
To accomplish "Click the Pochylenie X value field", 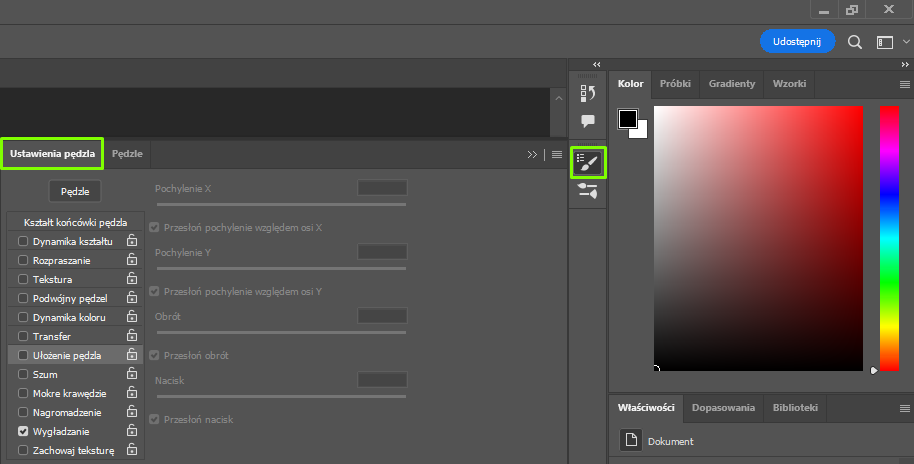I will pos(382,188).
